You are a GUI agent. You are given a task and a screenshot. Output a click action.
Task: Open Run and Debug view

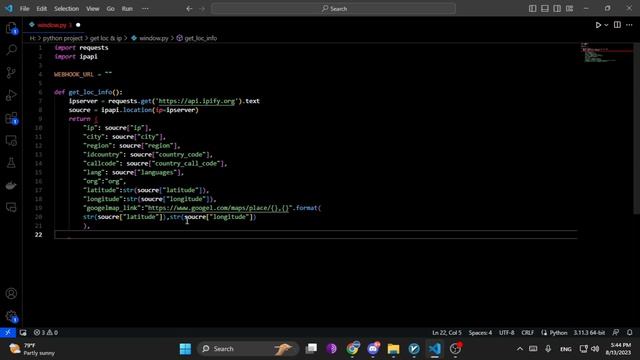click(11, 96)
